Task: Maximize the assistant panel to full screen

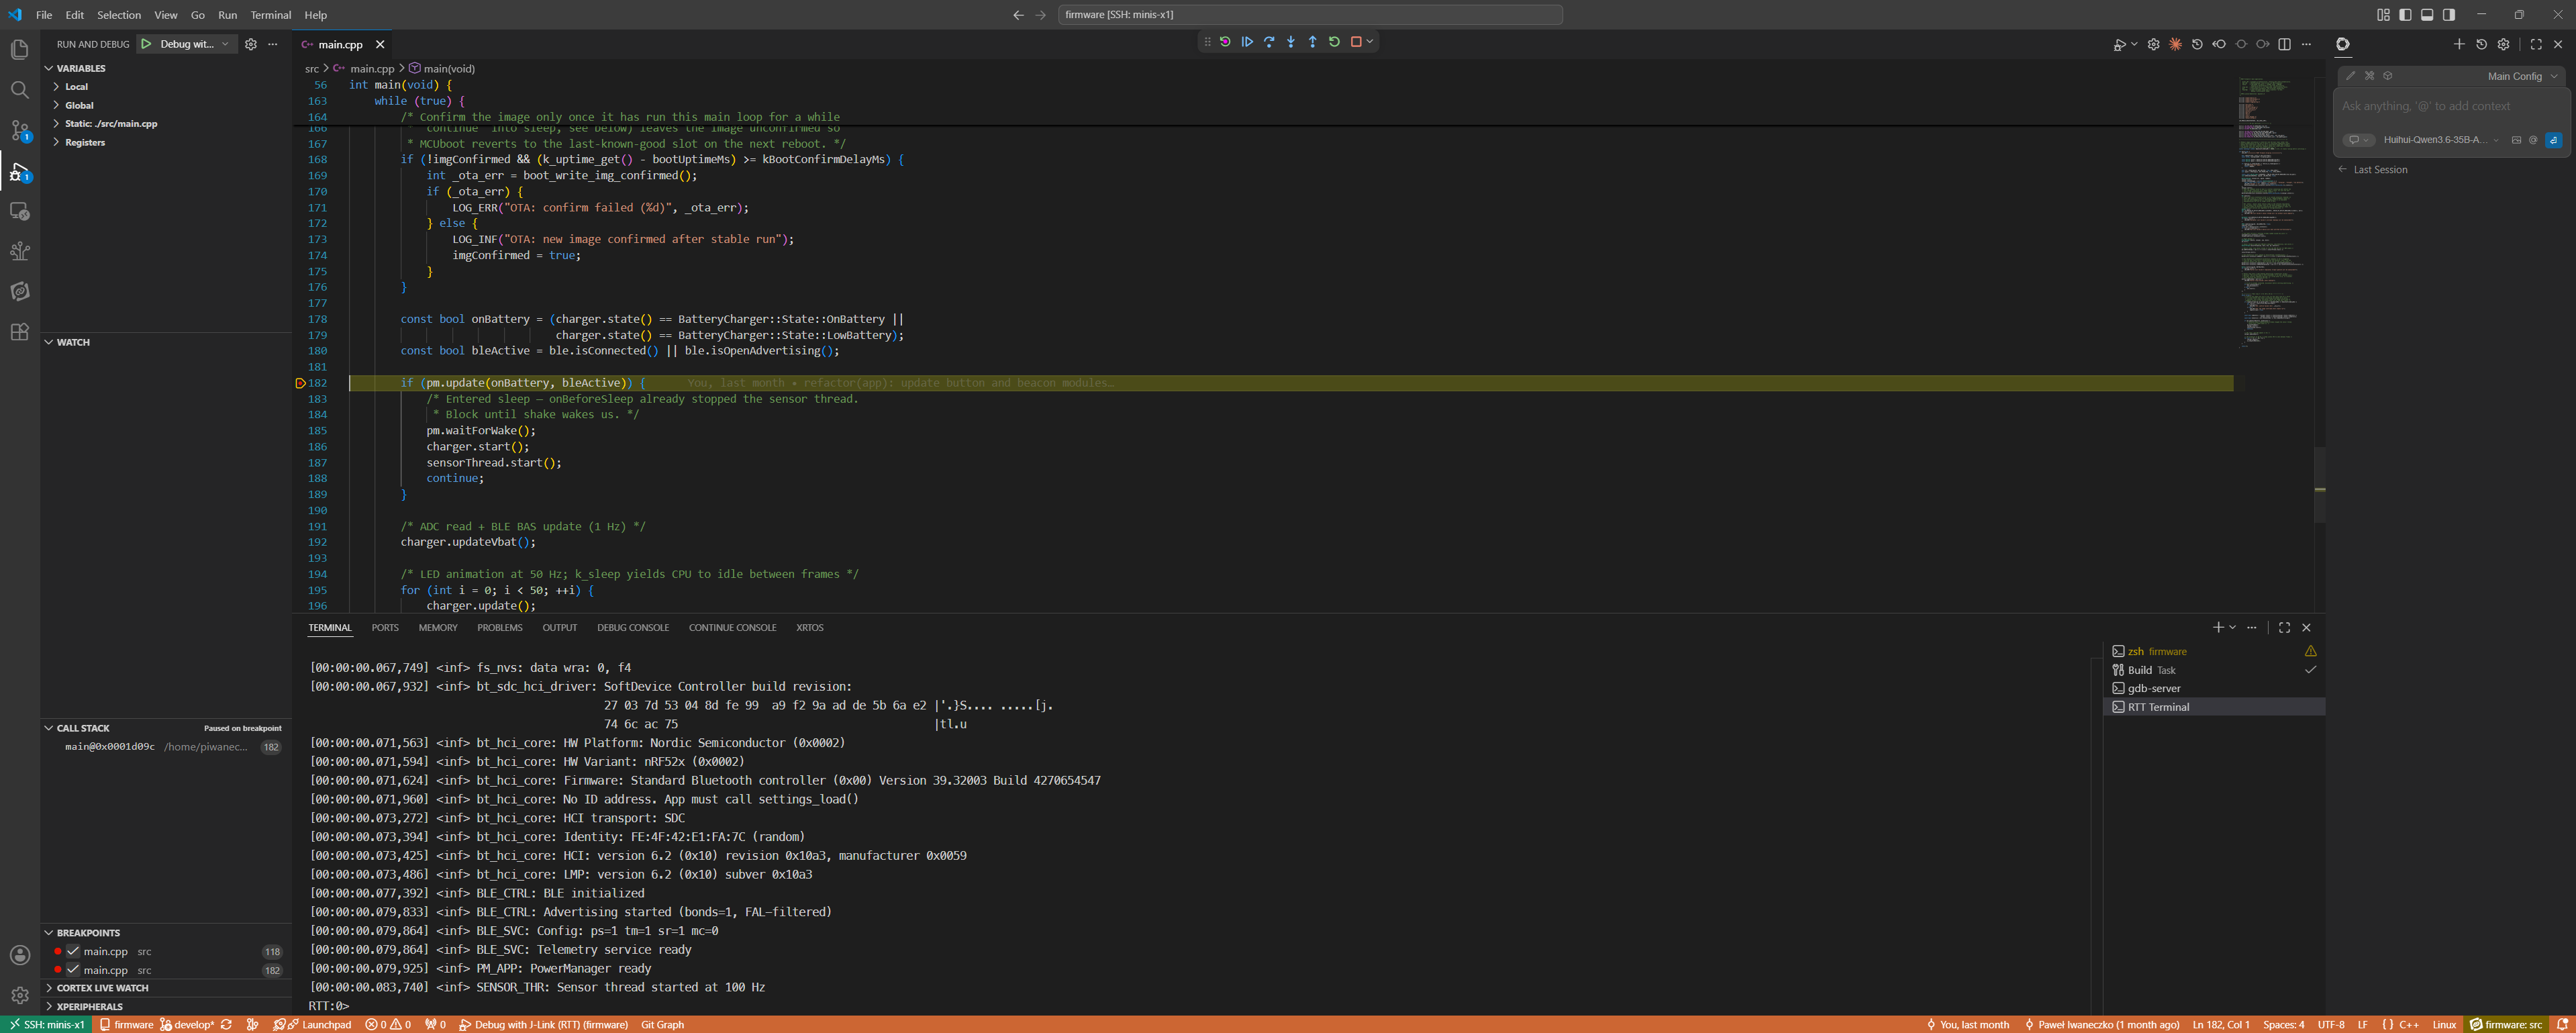Action: click(x=2536, y=44)
